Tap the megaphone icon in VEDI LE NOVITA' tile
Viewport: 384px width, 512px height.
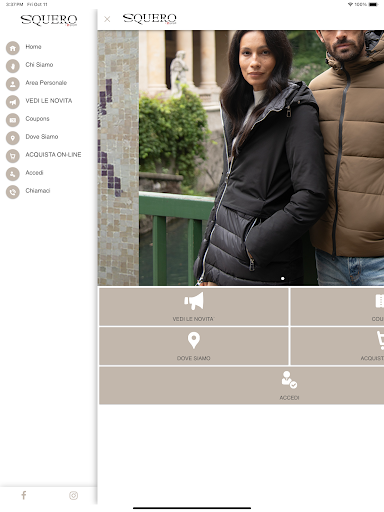pos(194,301)
